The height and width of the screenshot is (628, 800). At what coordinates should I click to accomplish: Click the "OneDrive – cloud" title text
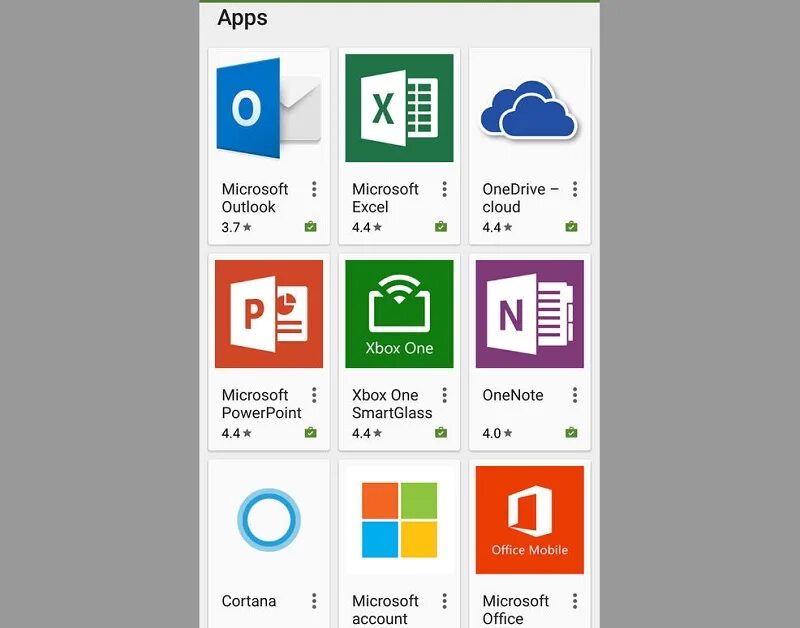[x=520, y=198]
